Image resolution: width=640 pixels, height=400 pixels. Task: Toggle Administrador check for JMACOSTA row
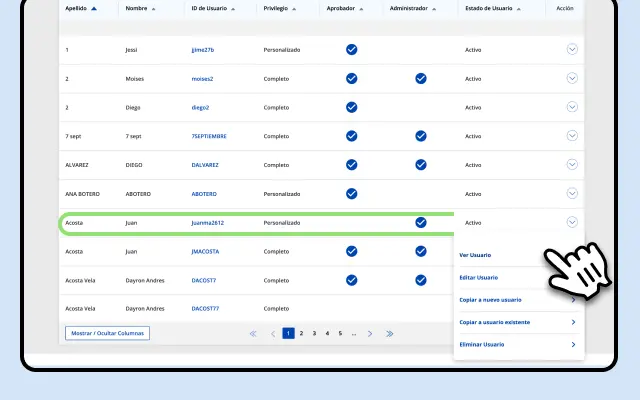coord(421,251)
